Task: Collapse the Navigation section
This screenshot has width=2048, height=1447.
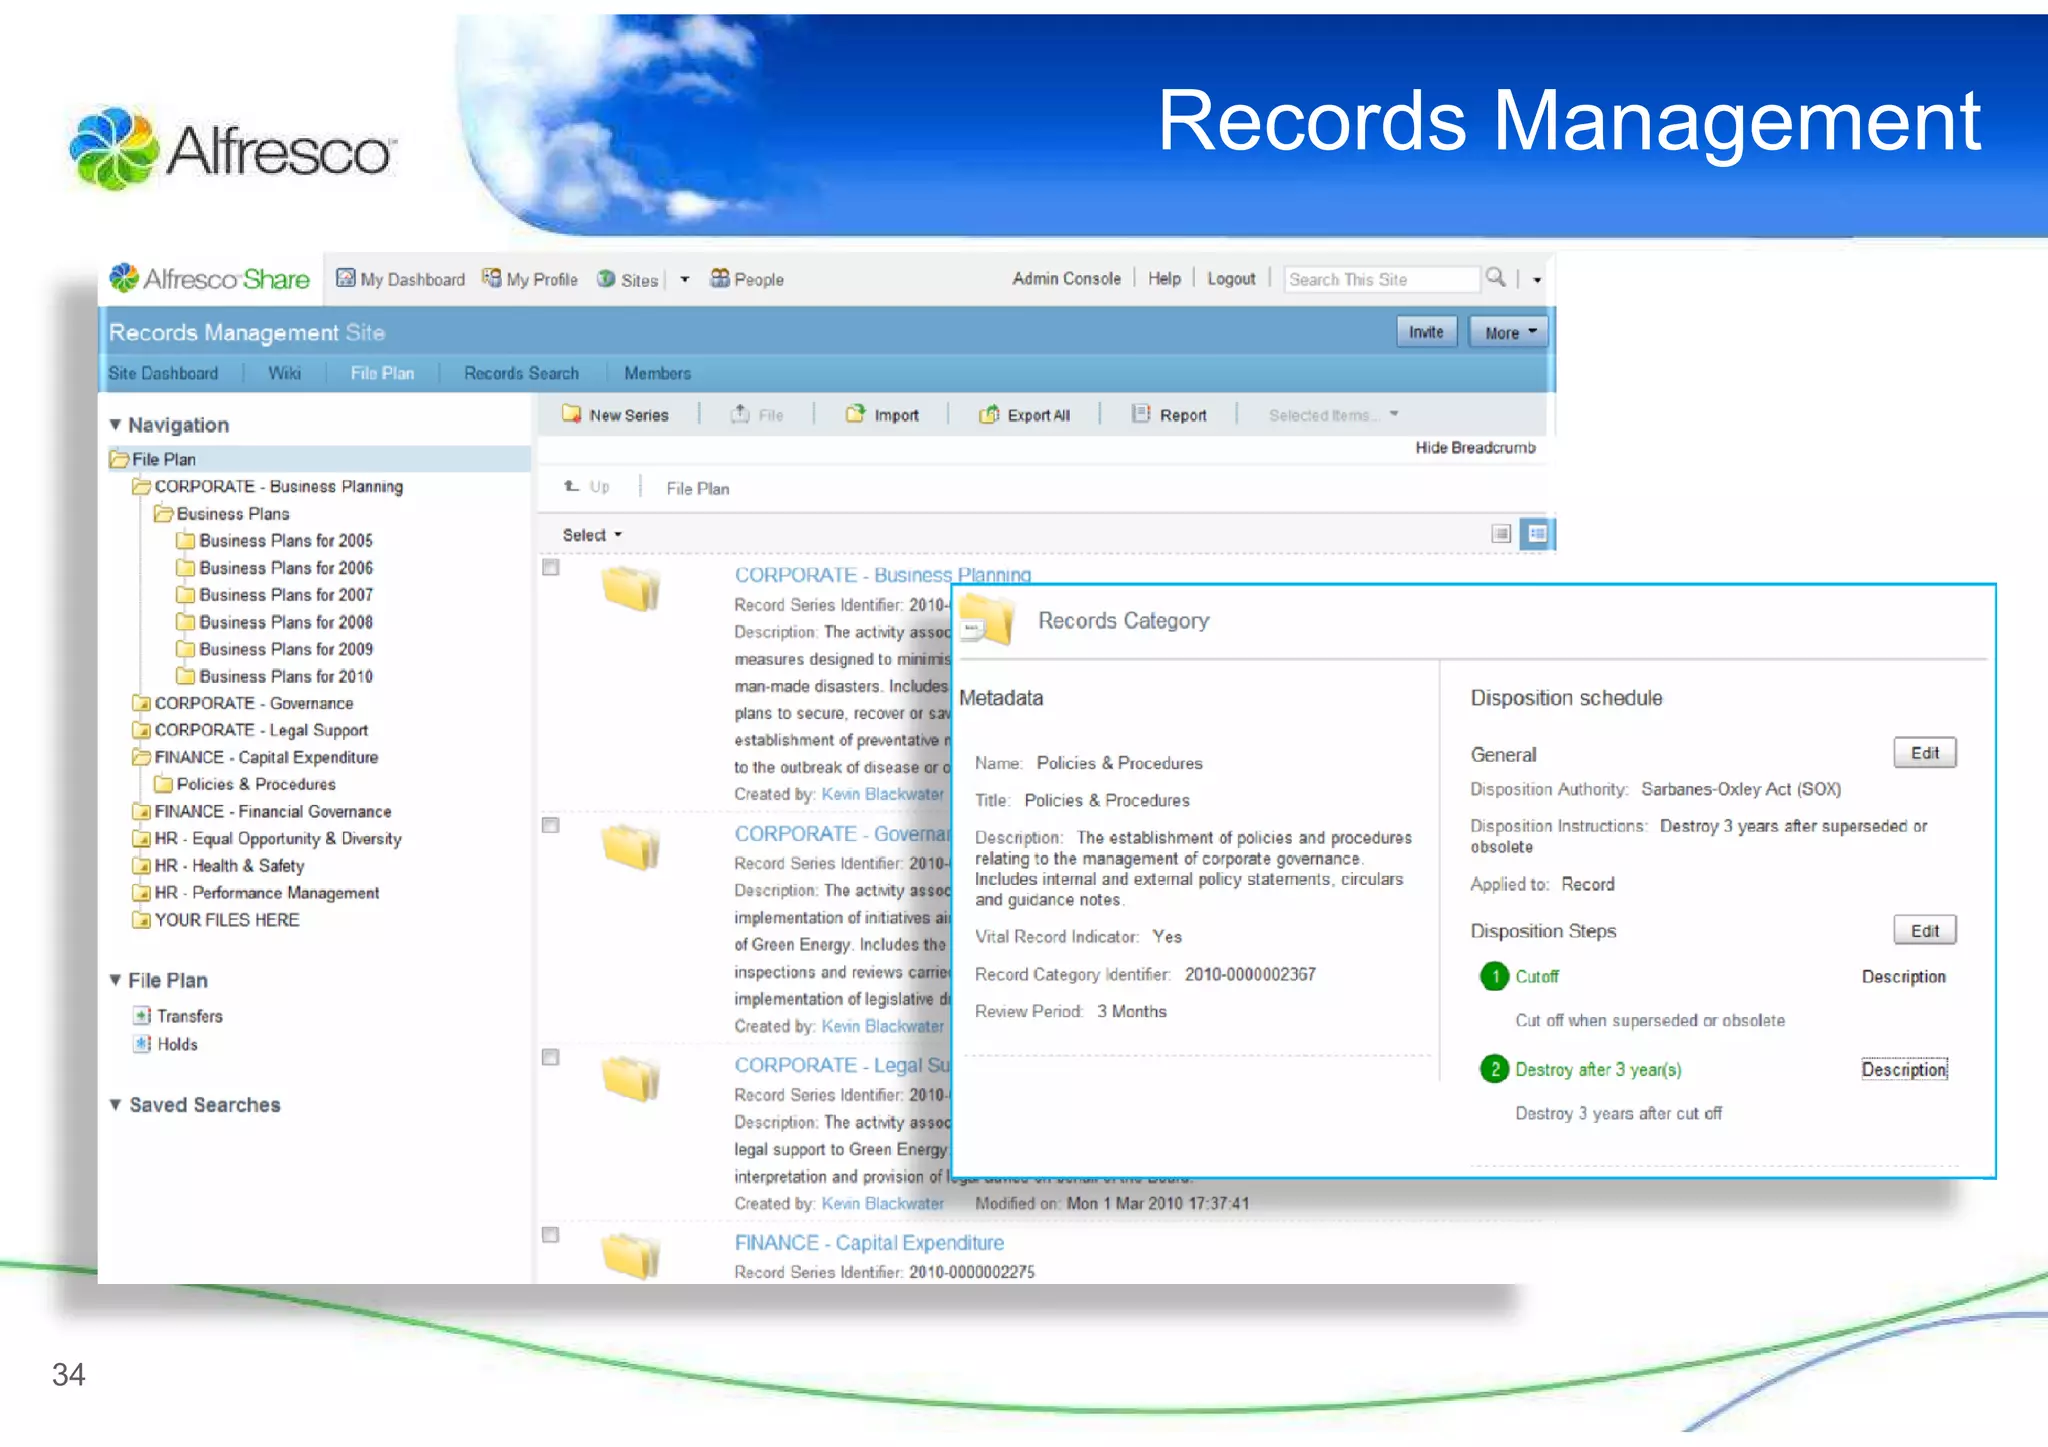Action: [x=115, y=425]
